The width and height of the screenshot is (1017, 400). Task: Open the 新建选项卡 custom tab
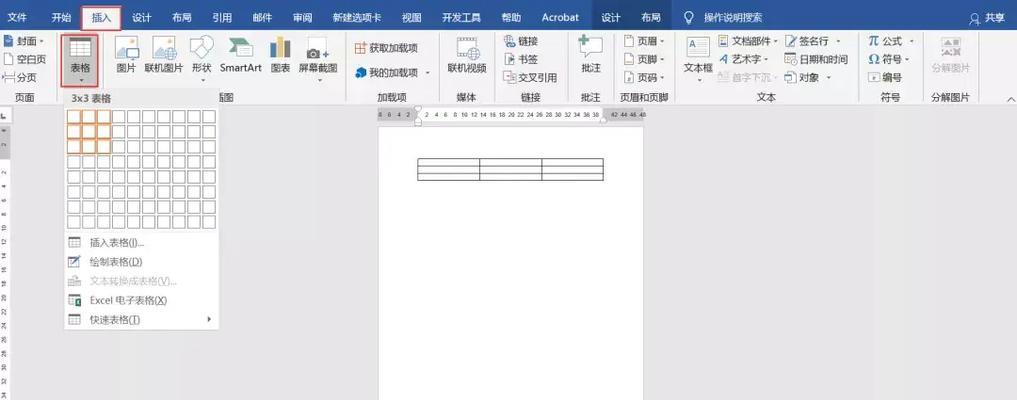(x=357, y=18)
